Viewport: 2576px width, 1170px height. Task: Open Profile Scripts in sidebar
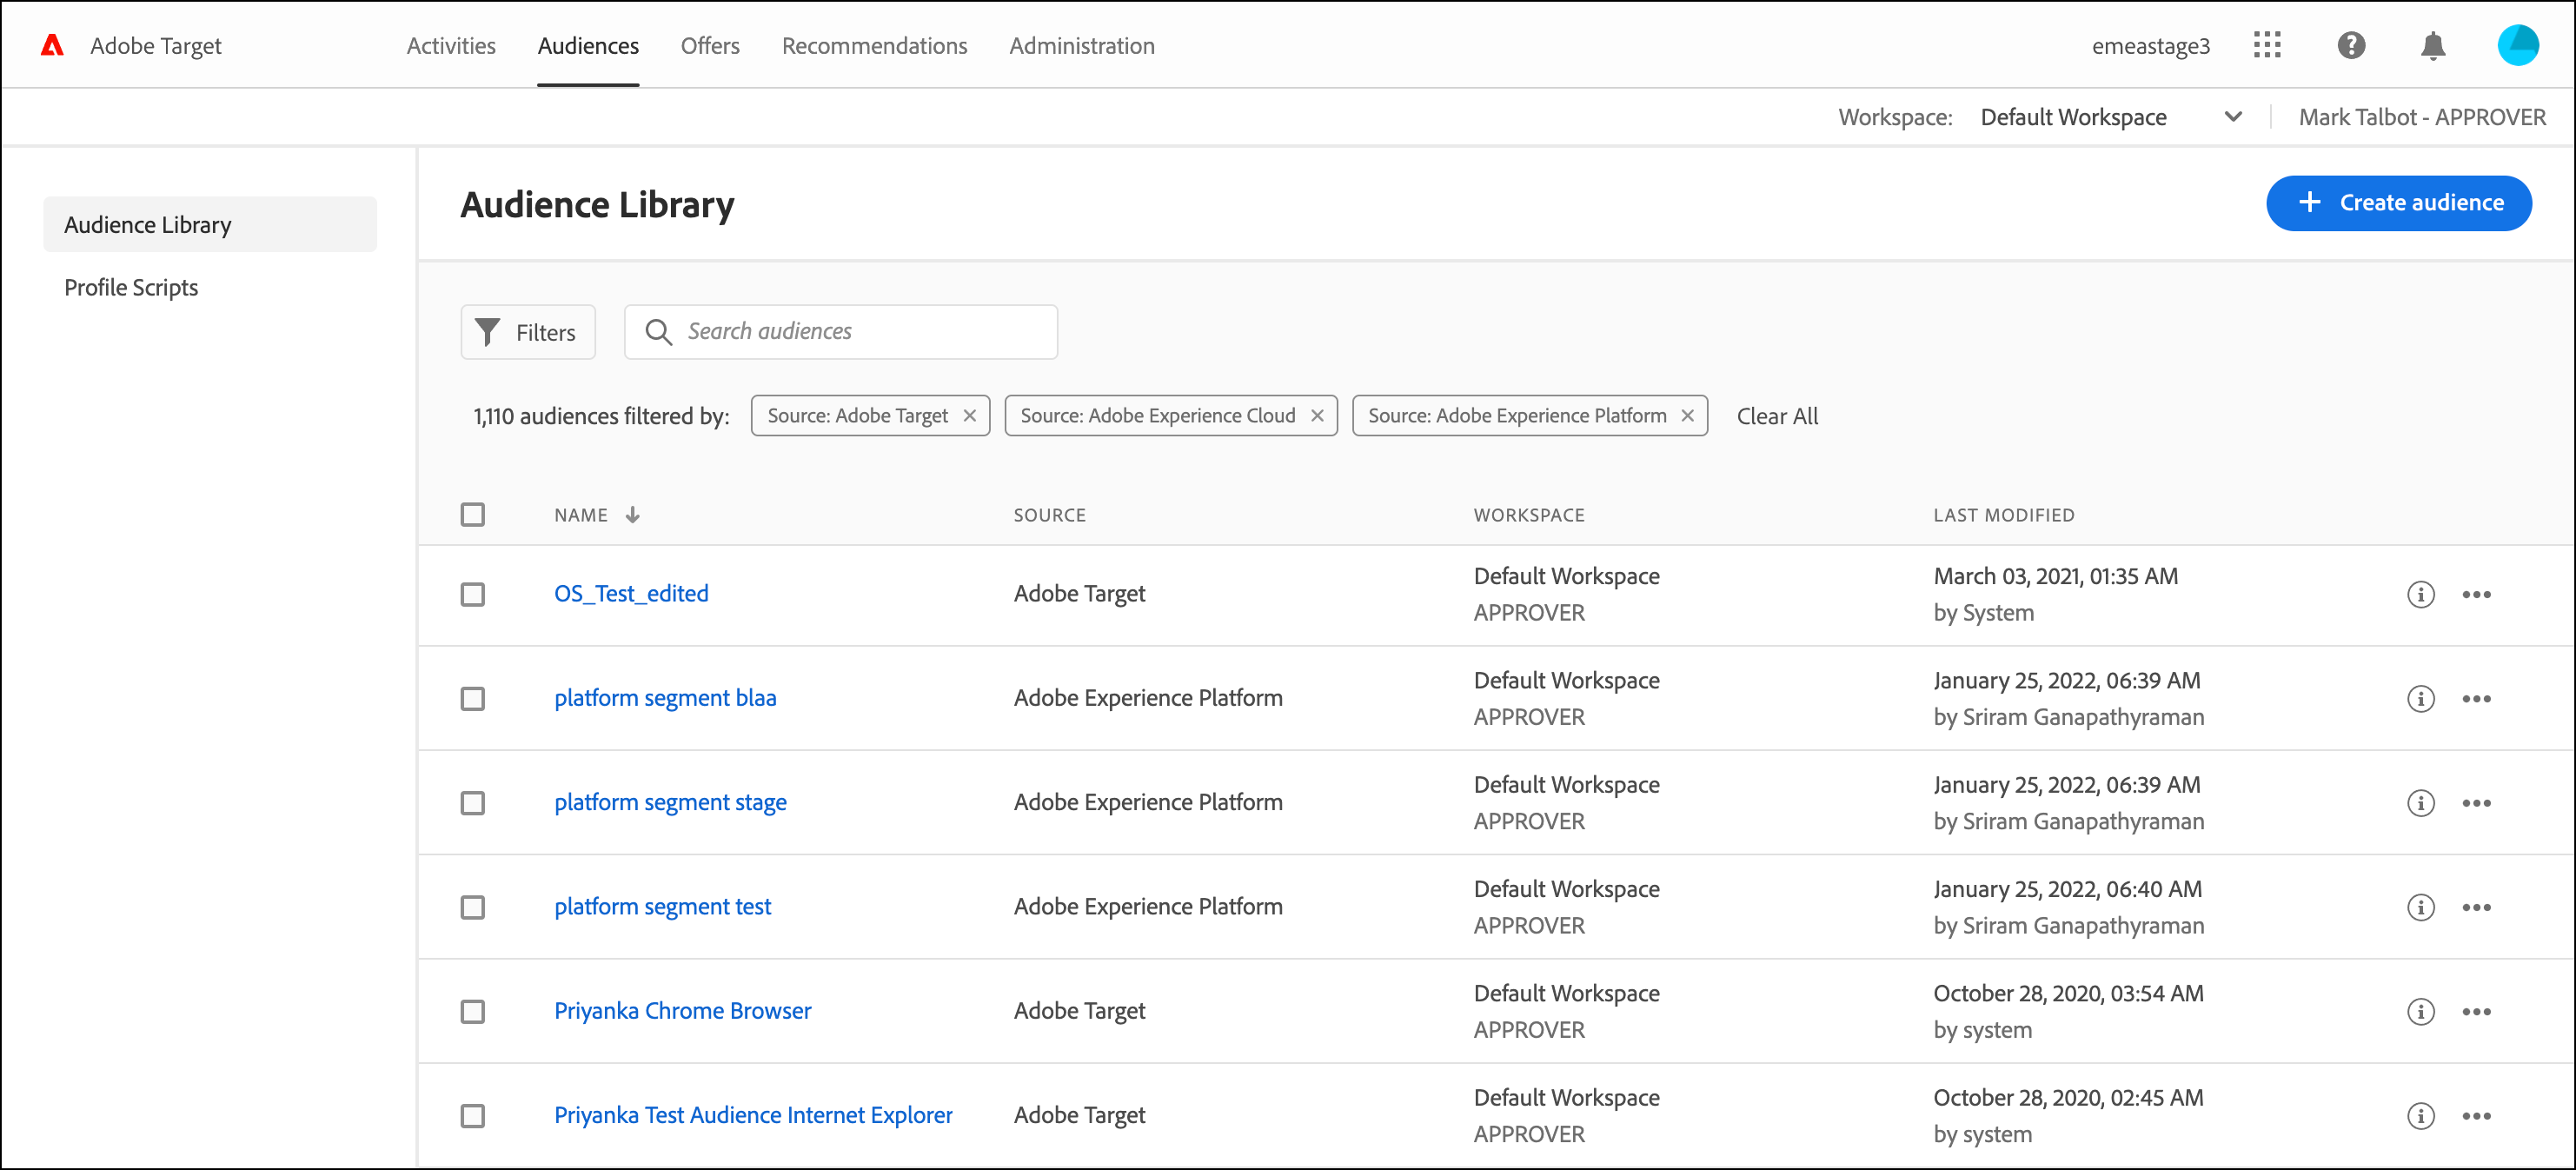point(131,288)
